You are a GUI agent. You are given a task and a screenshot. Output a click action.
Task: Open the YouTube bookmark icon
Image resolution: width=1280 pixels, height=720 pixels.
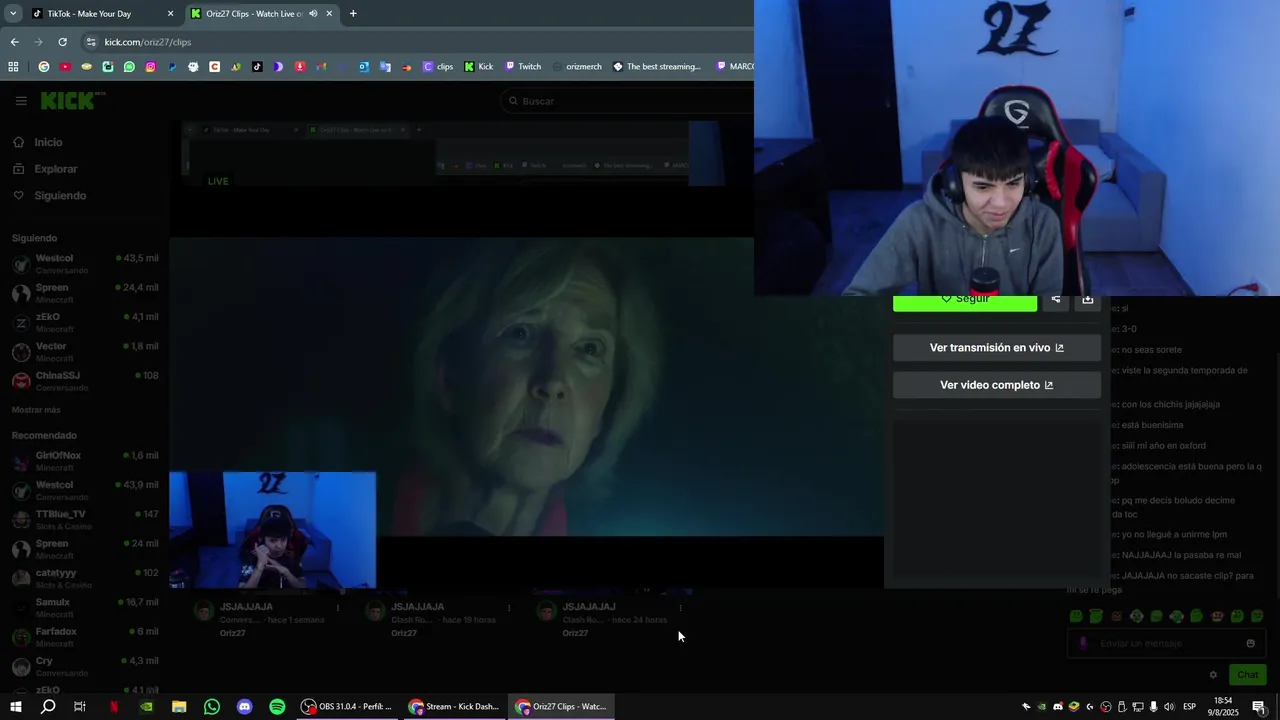[65, 67]
